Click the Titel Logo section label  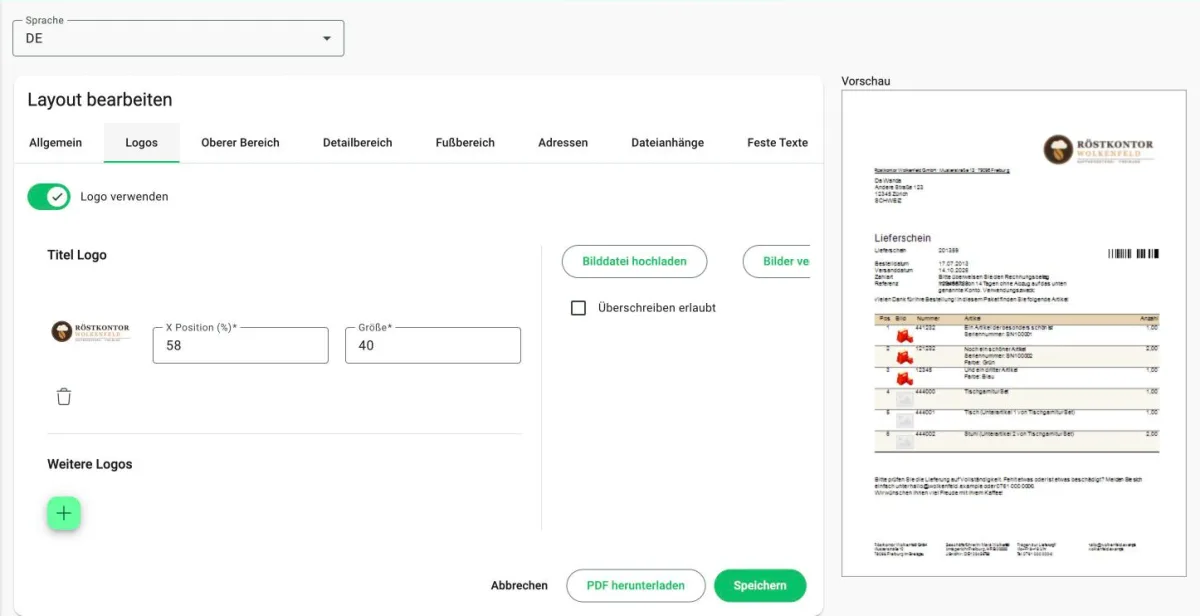pyautogui.click(x=77, y=255)
